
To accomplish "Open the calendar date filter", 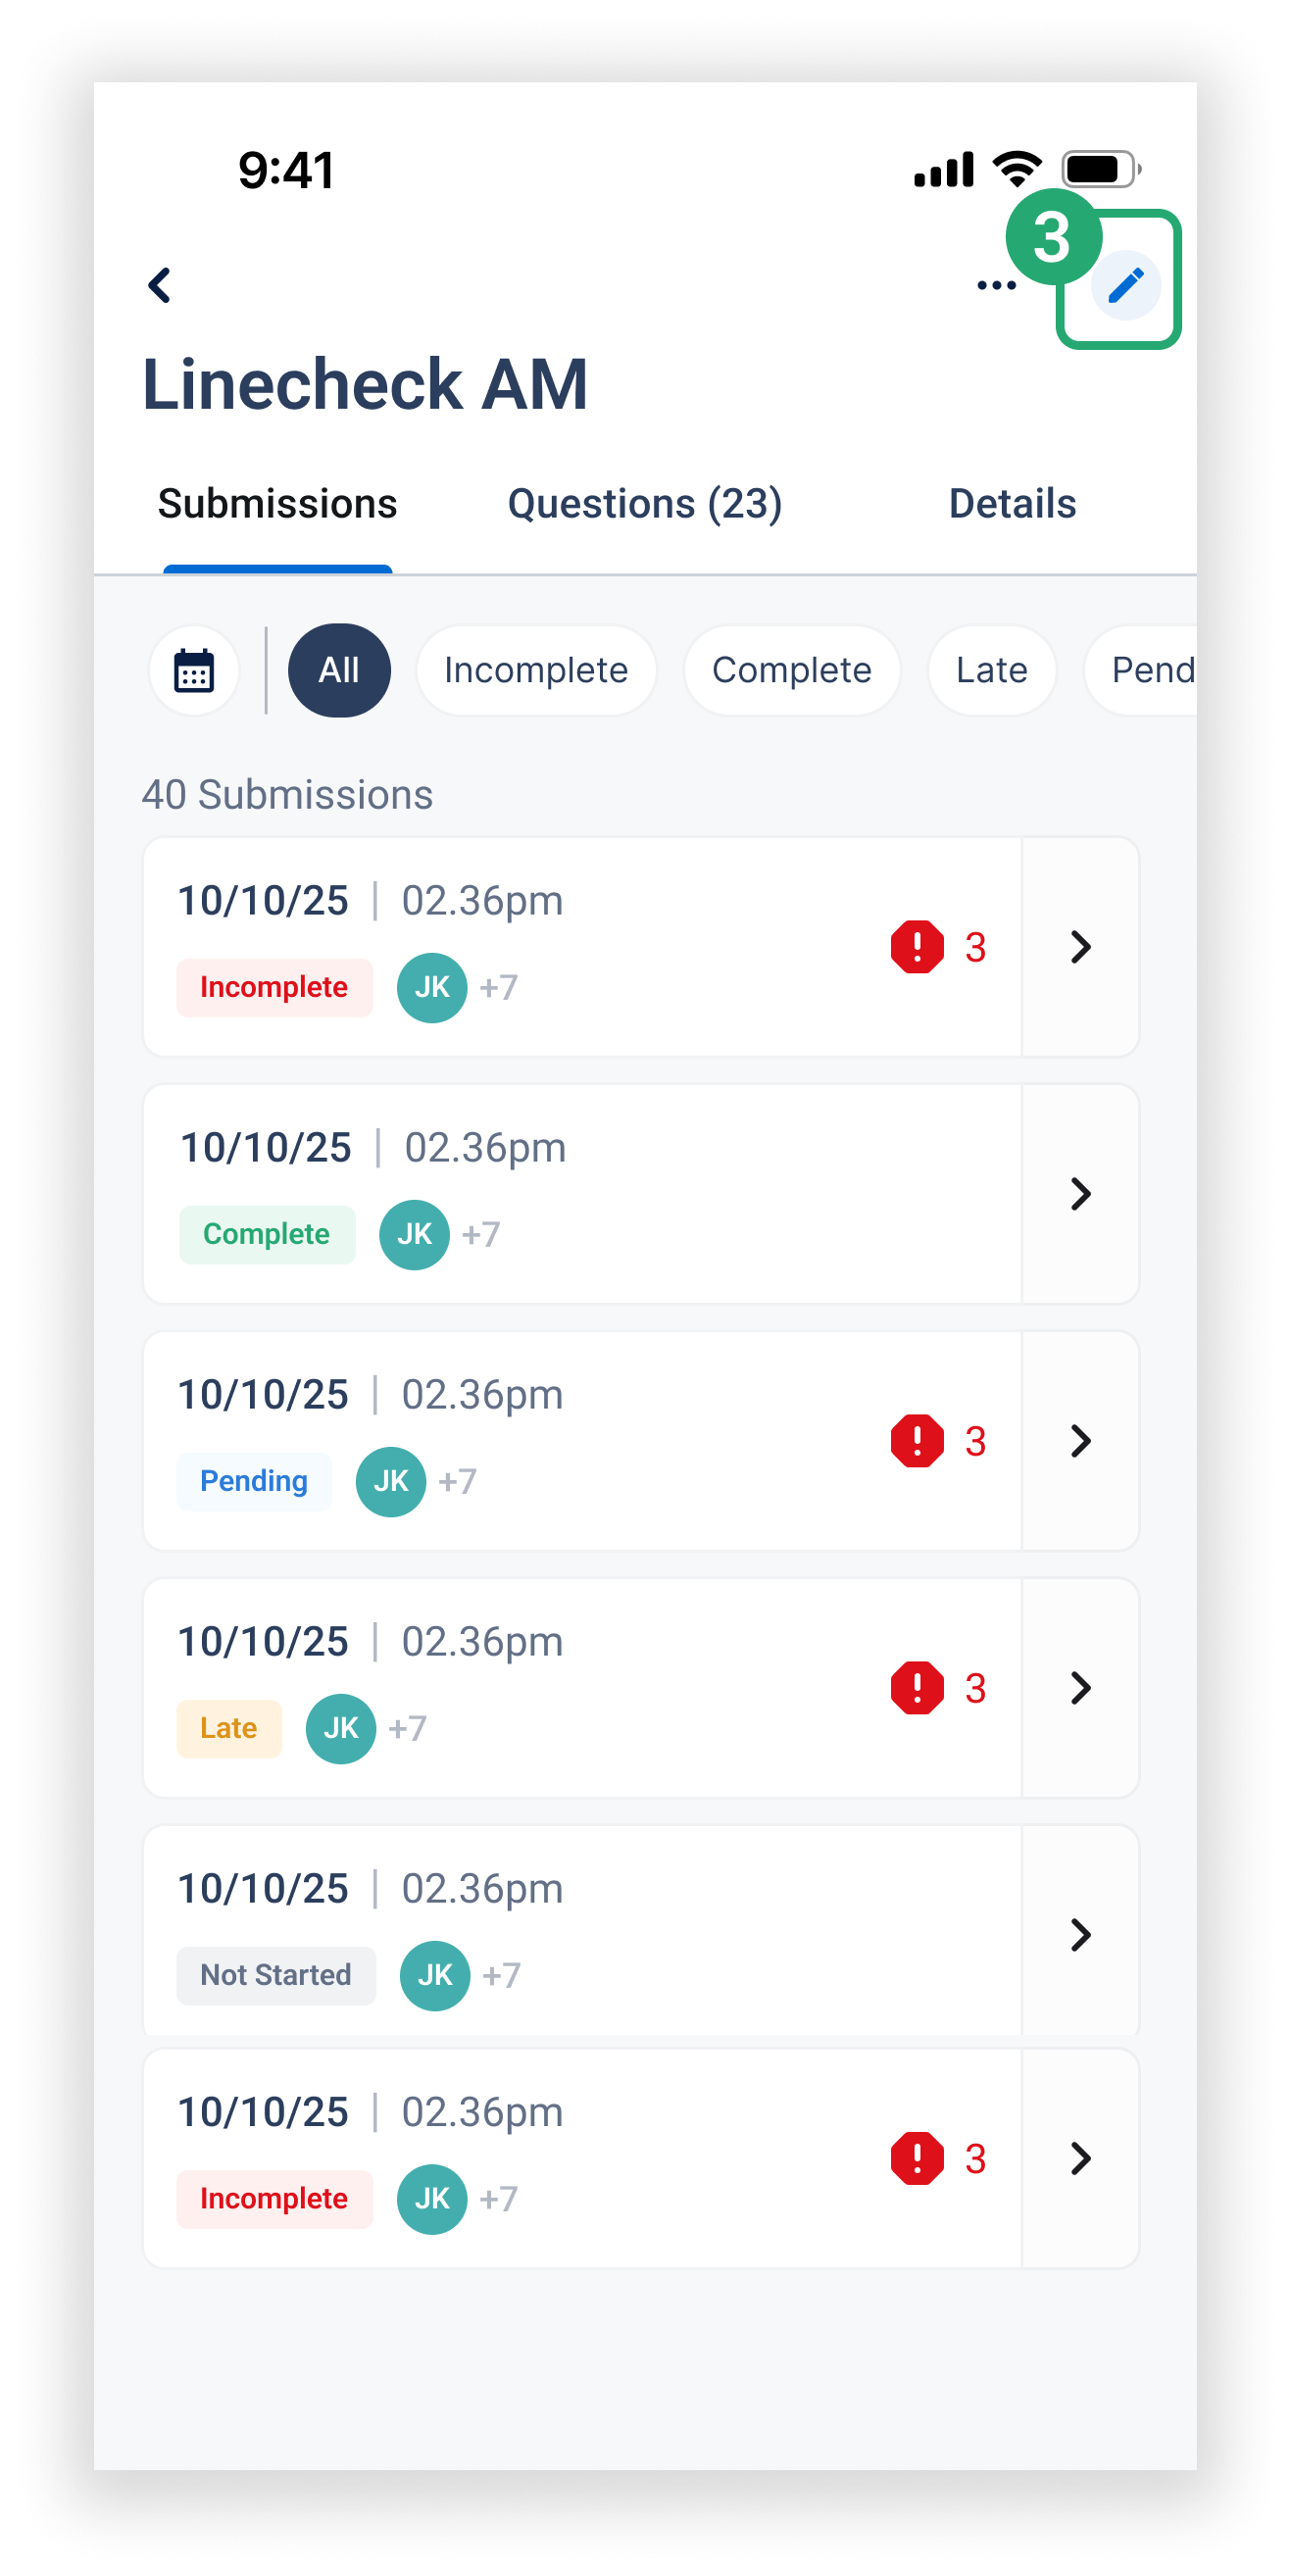I will [x=194, y=670].
